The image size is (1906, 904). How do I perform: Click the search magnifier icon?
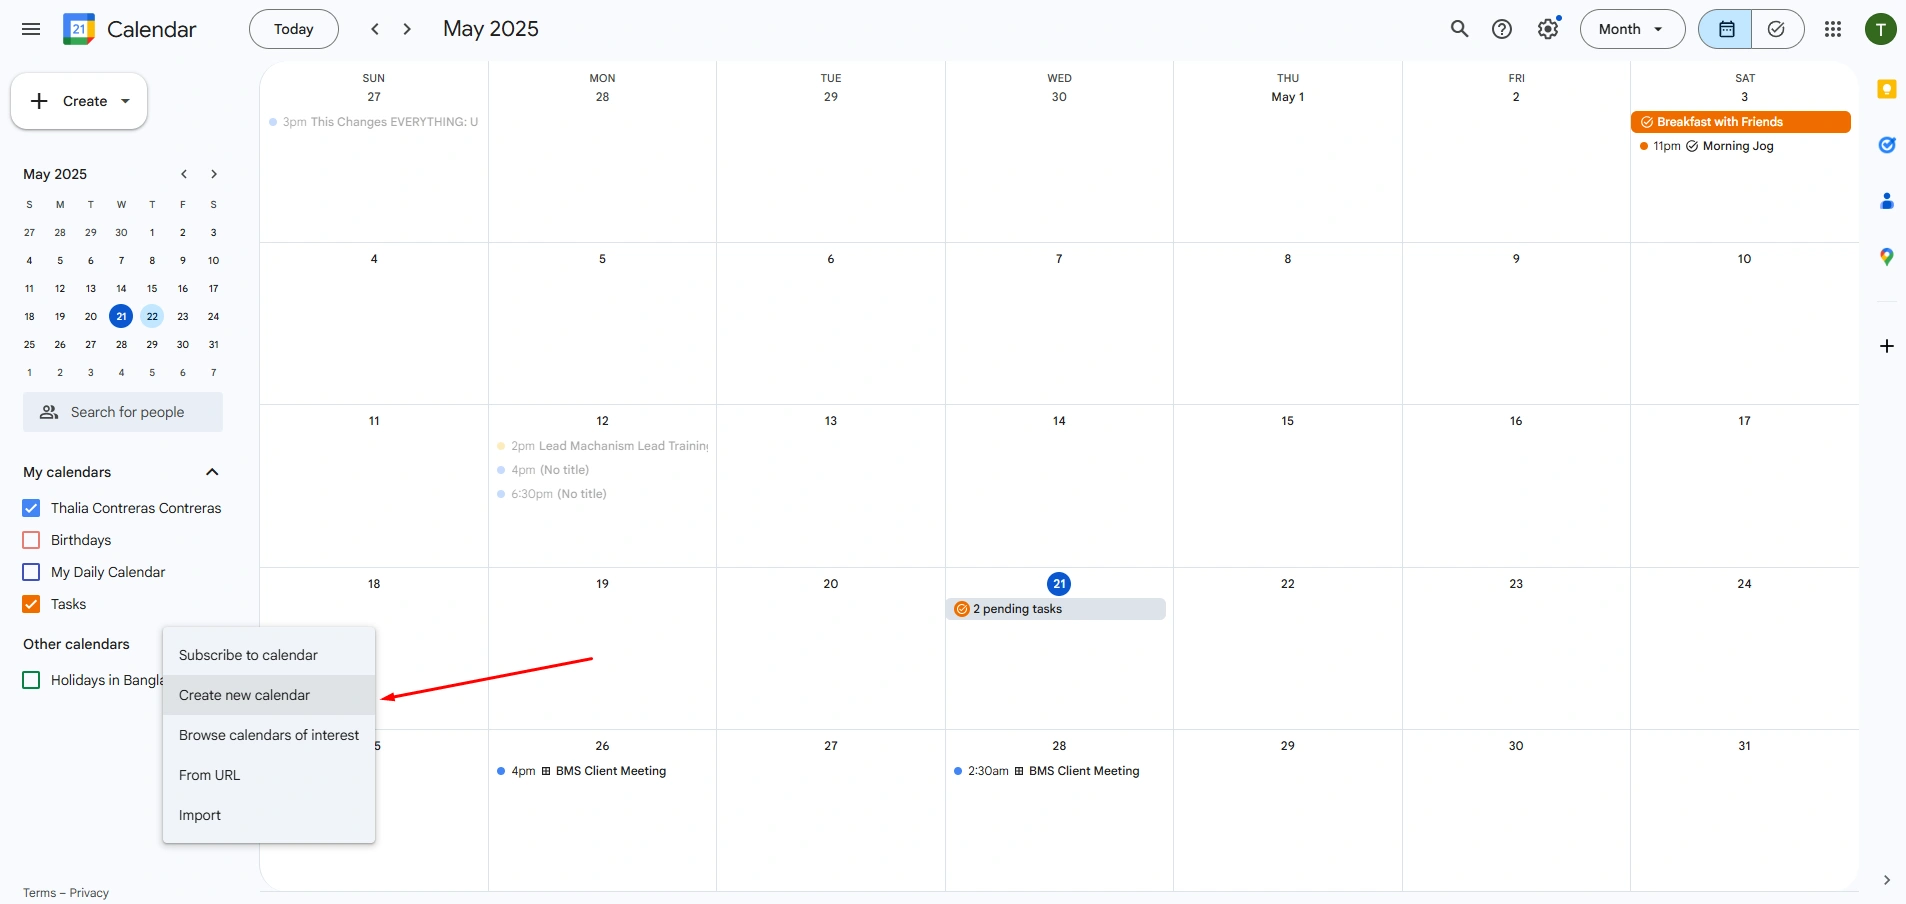point(1459,29)
